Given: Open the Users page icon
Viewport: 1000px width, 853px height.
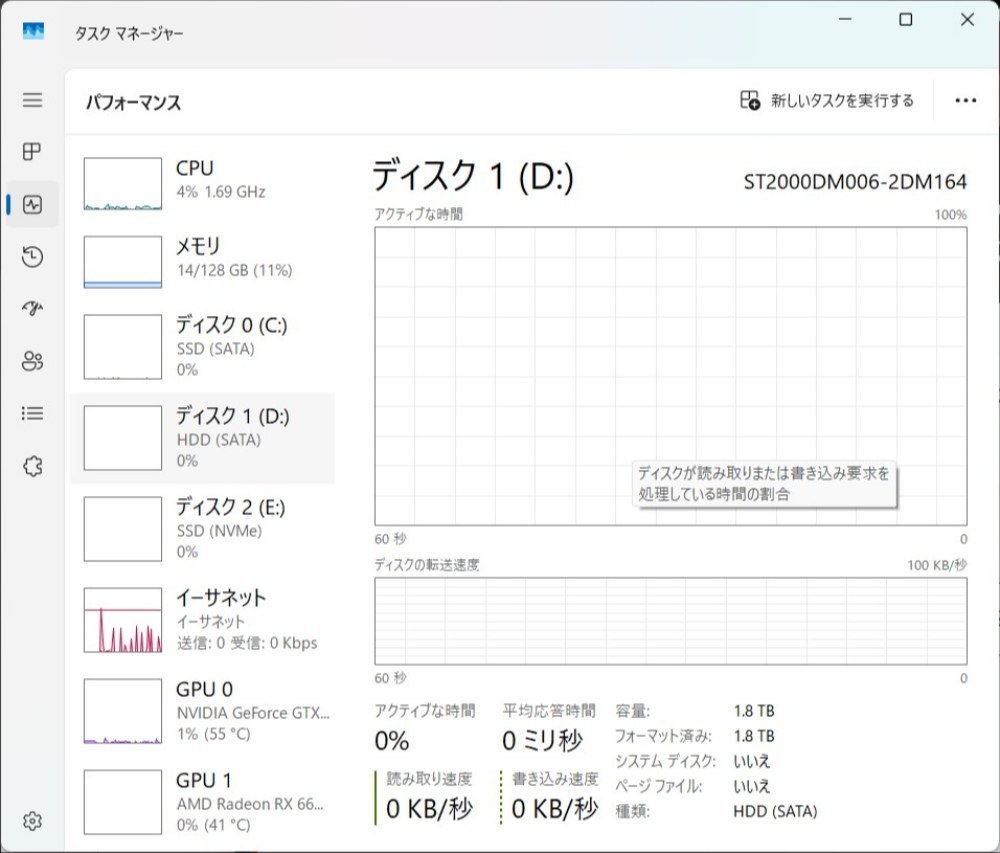Looking at the screenshot, I should pyautogui.click(x=33, y=361).
